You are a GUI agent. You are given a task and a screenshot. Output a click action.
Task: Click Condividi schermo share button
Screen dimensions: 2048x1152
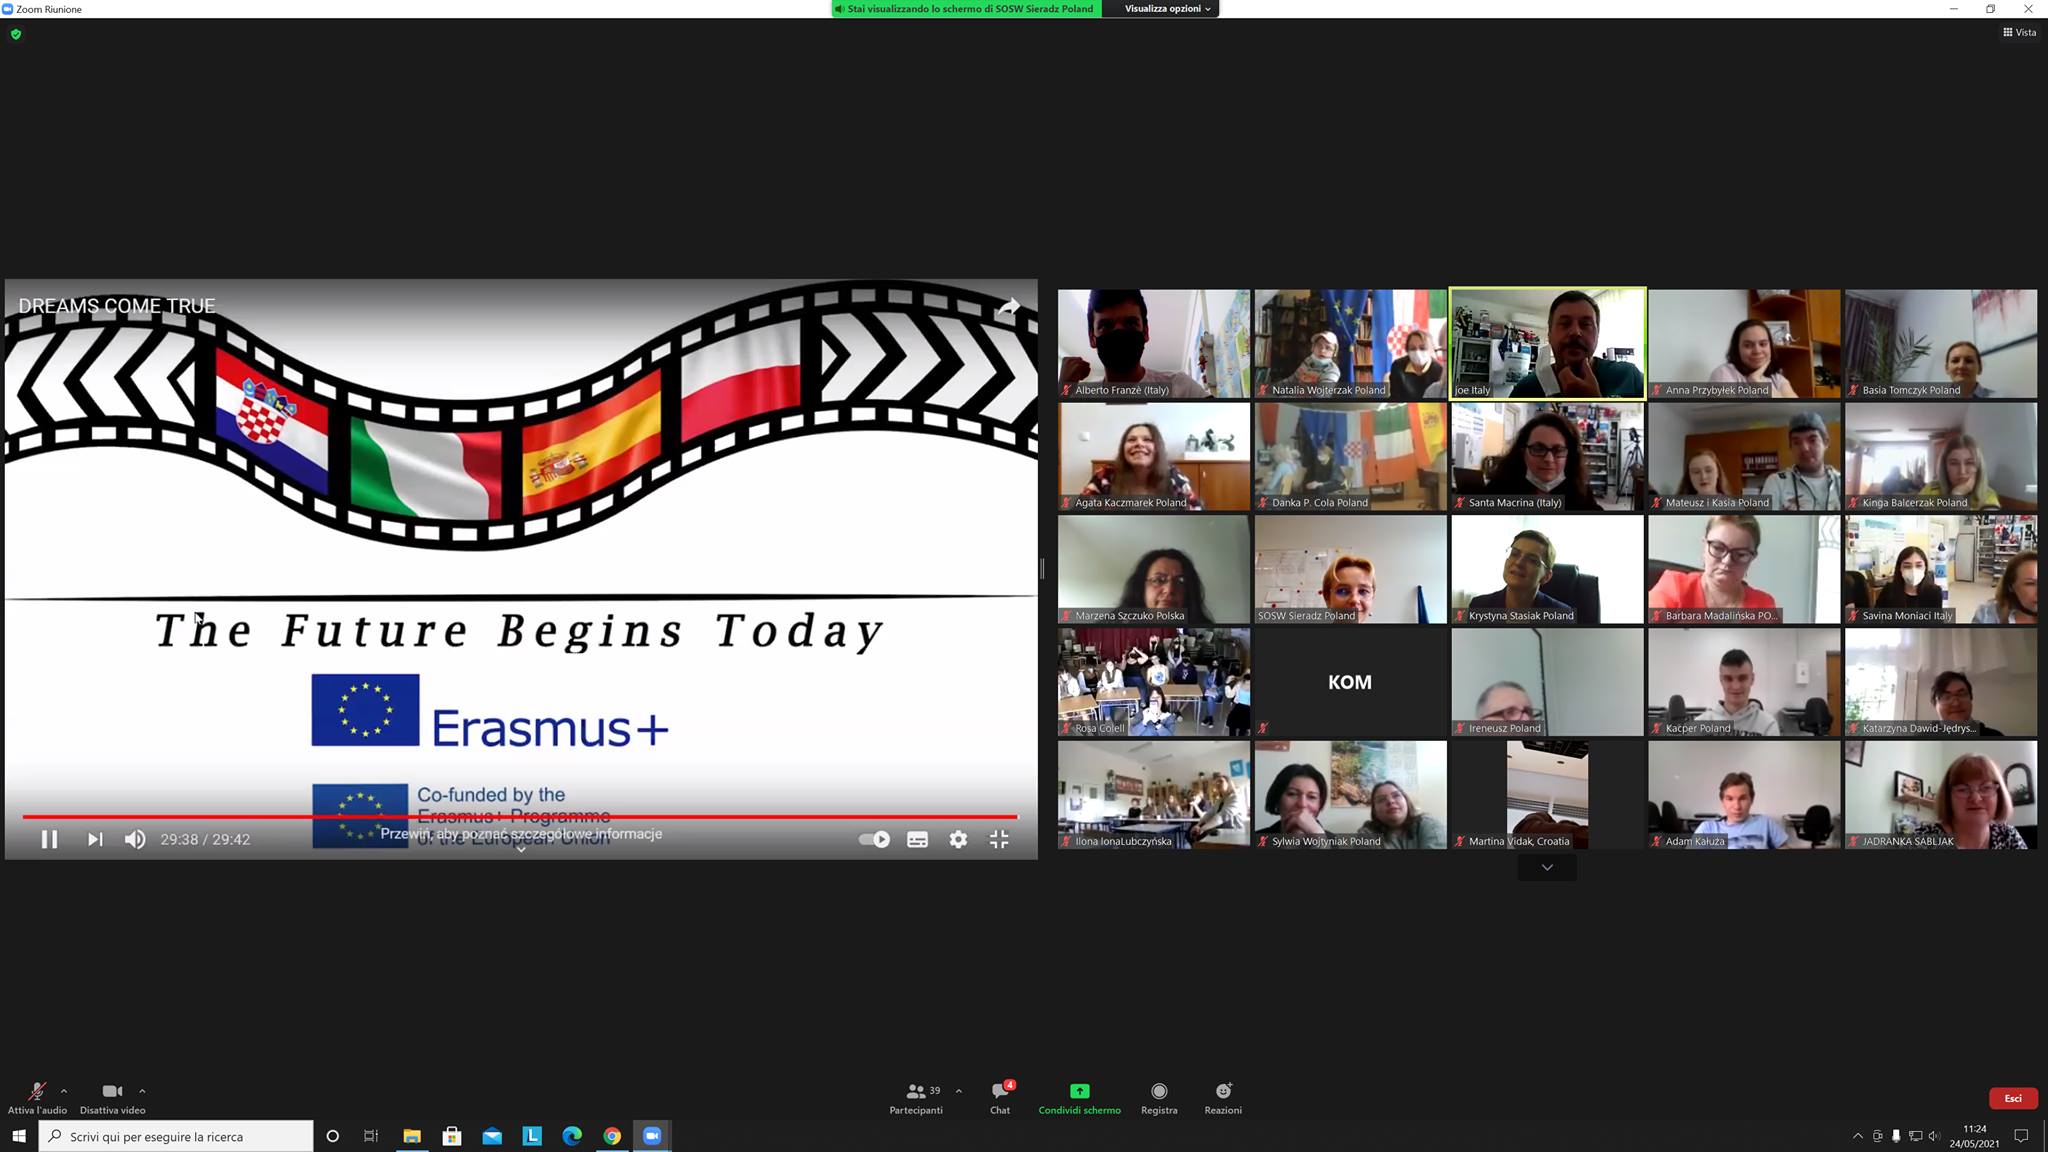[x=1079, y=1097]
